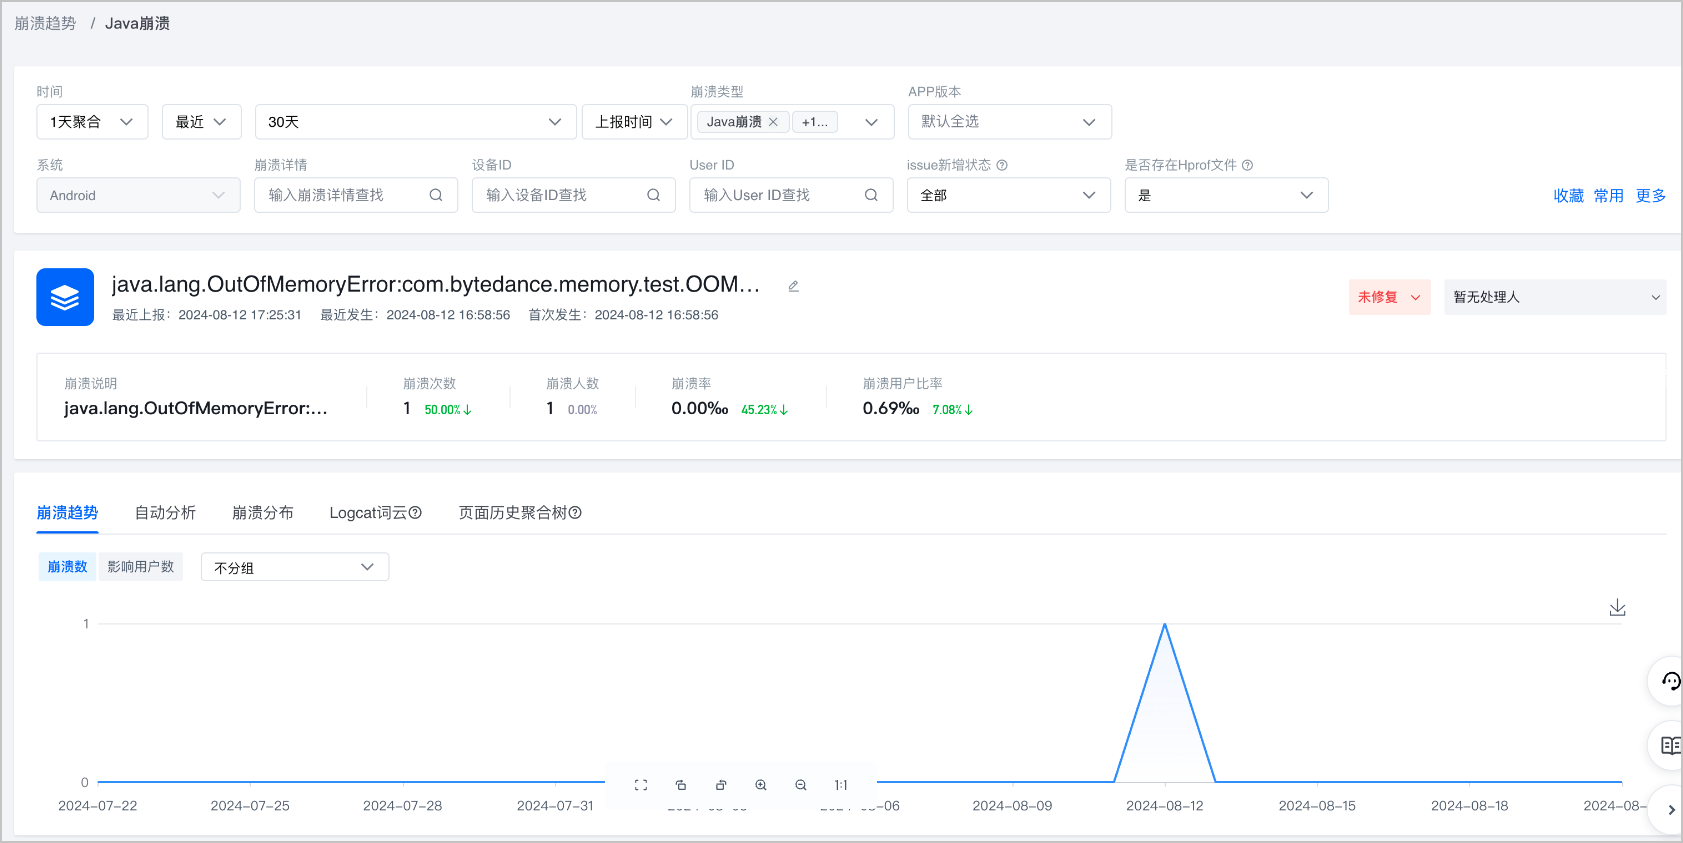Click x-axis label 2024-08-15
Viewport: 1683px width, 843px height.
(1317, 806)
